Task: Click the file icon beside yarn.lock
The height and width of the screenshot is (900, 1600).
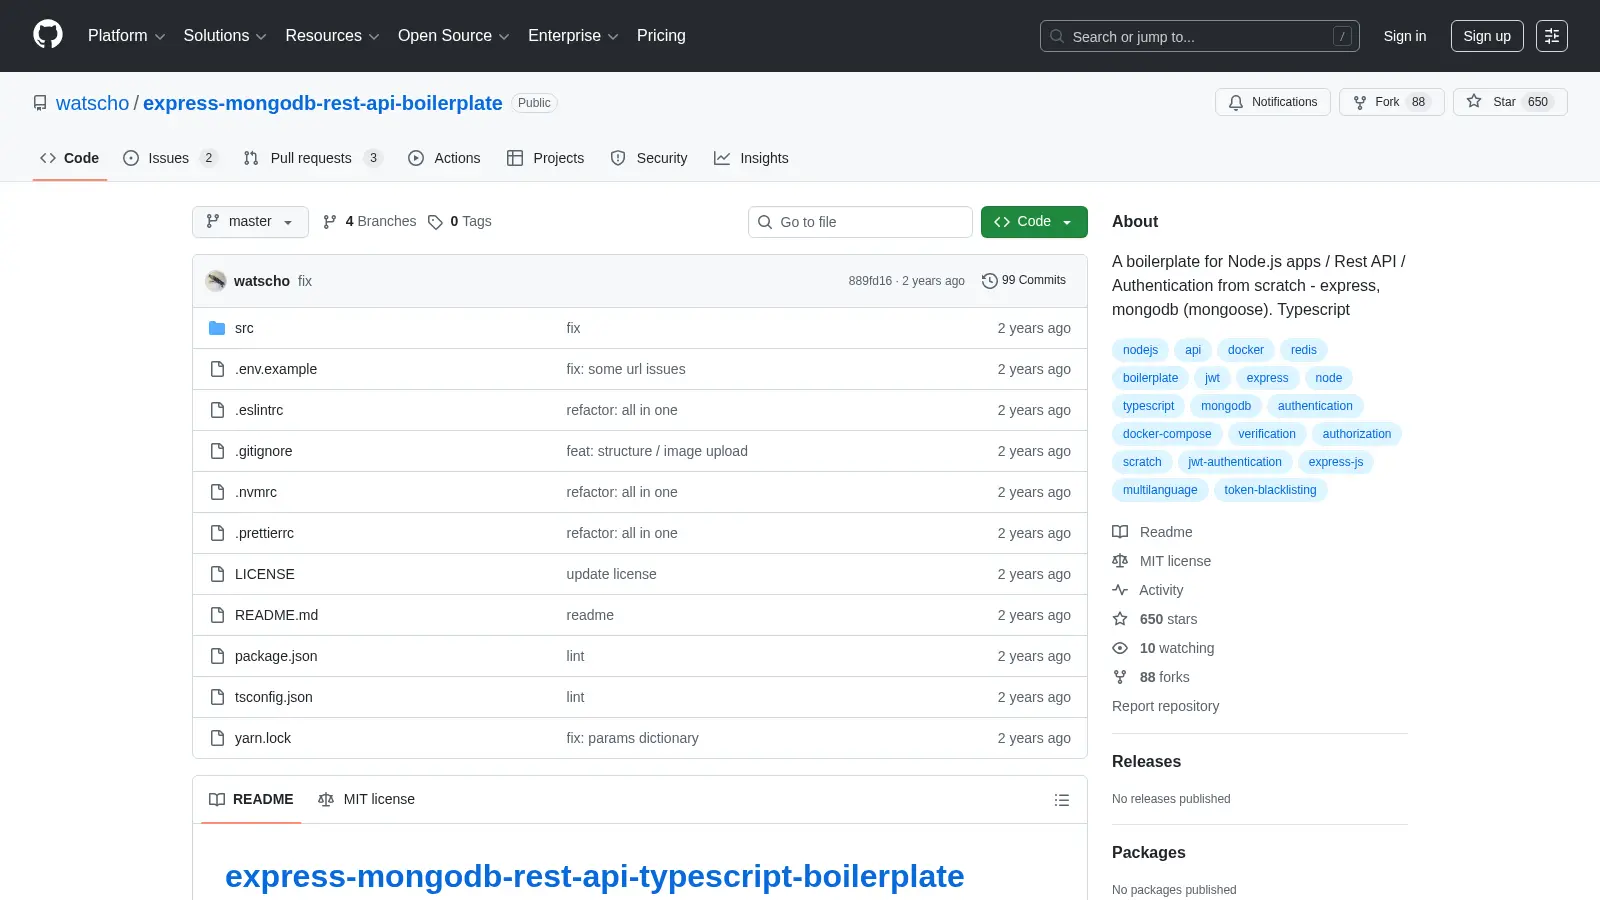Action: (x=217, y=738)
